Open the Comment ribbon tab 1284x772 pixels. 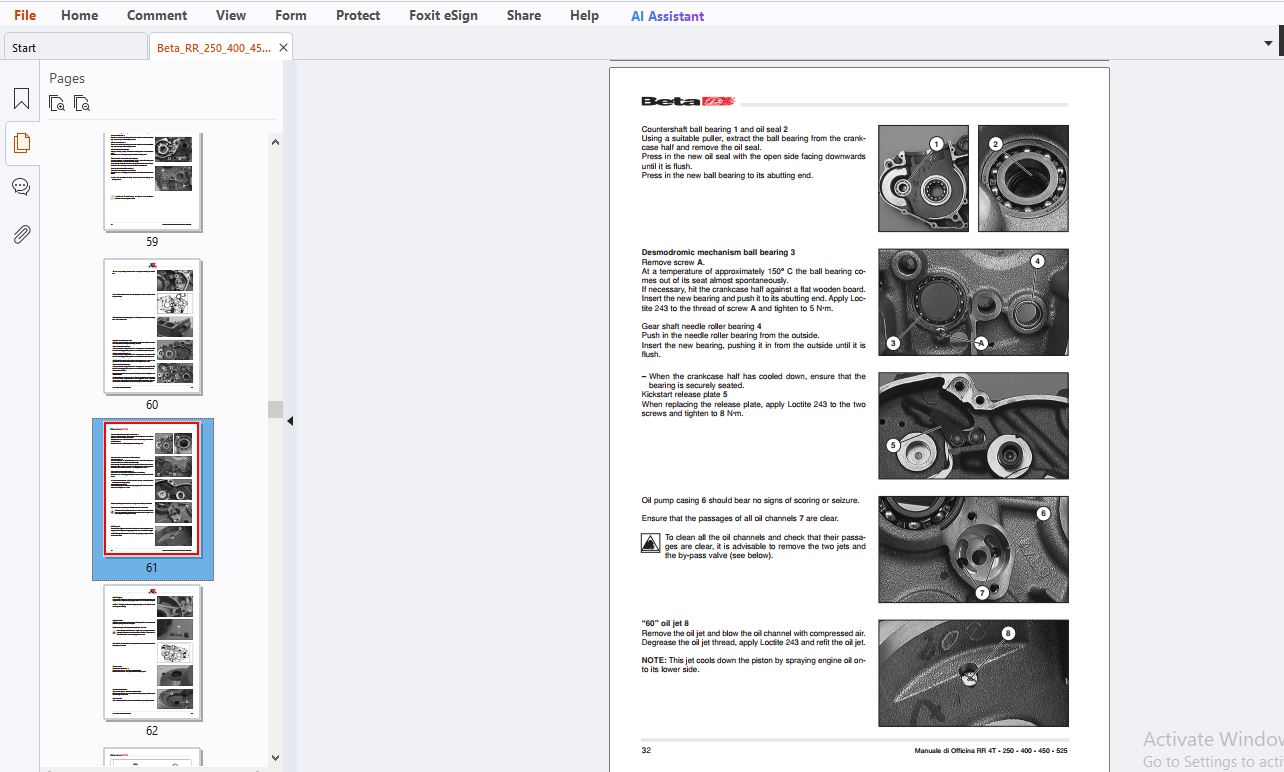[157, 15]
